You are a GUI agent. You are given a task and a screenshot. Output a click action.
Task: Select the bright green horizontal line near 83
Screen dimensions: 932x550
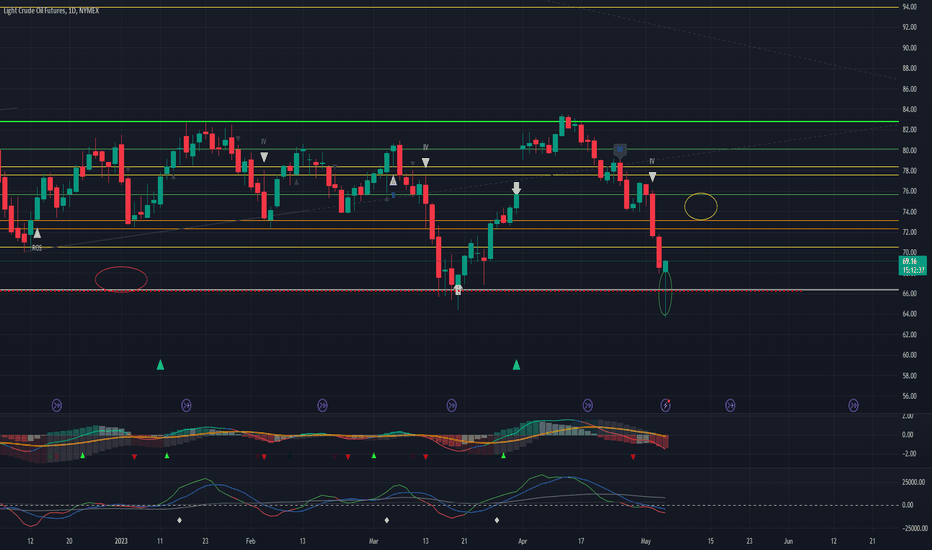click(x=449, y=121)
